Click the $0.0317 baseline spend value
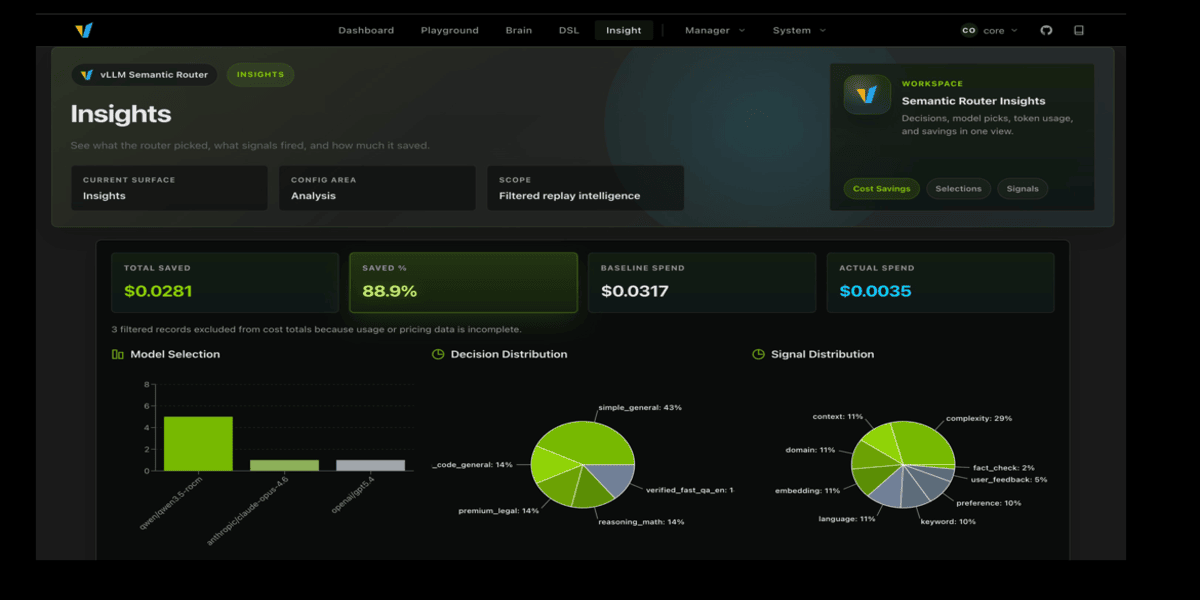This screenshot has height=600, width=1200. pos(635,291)
